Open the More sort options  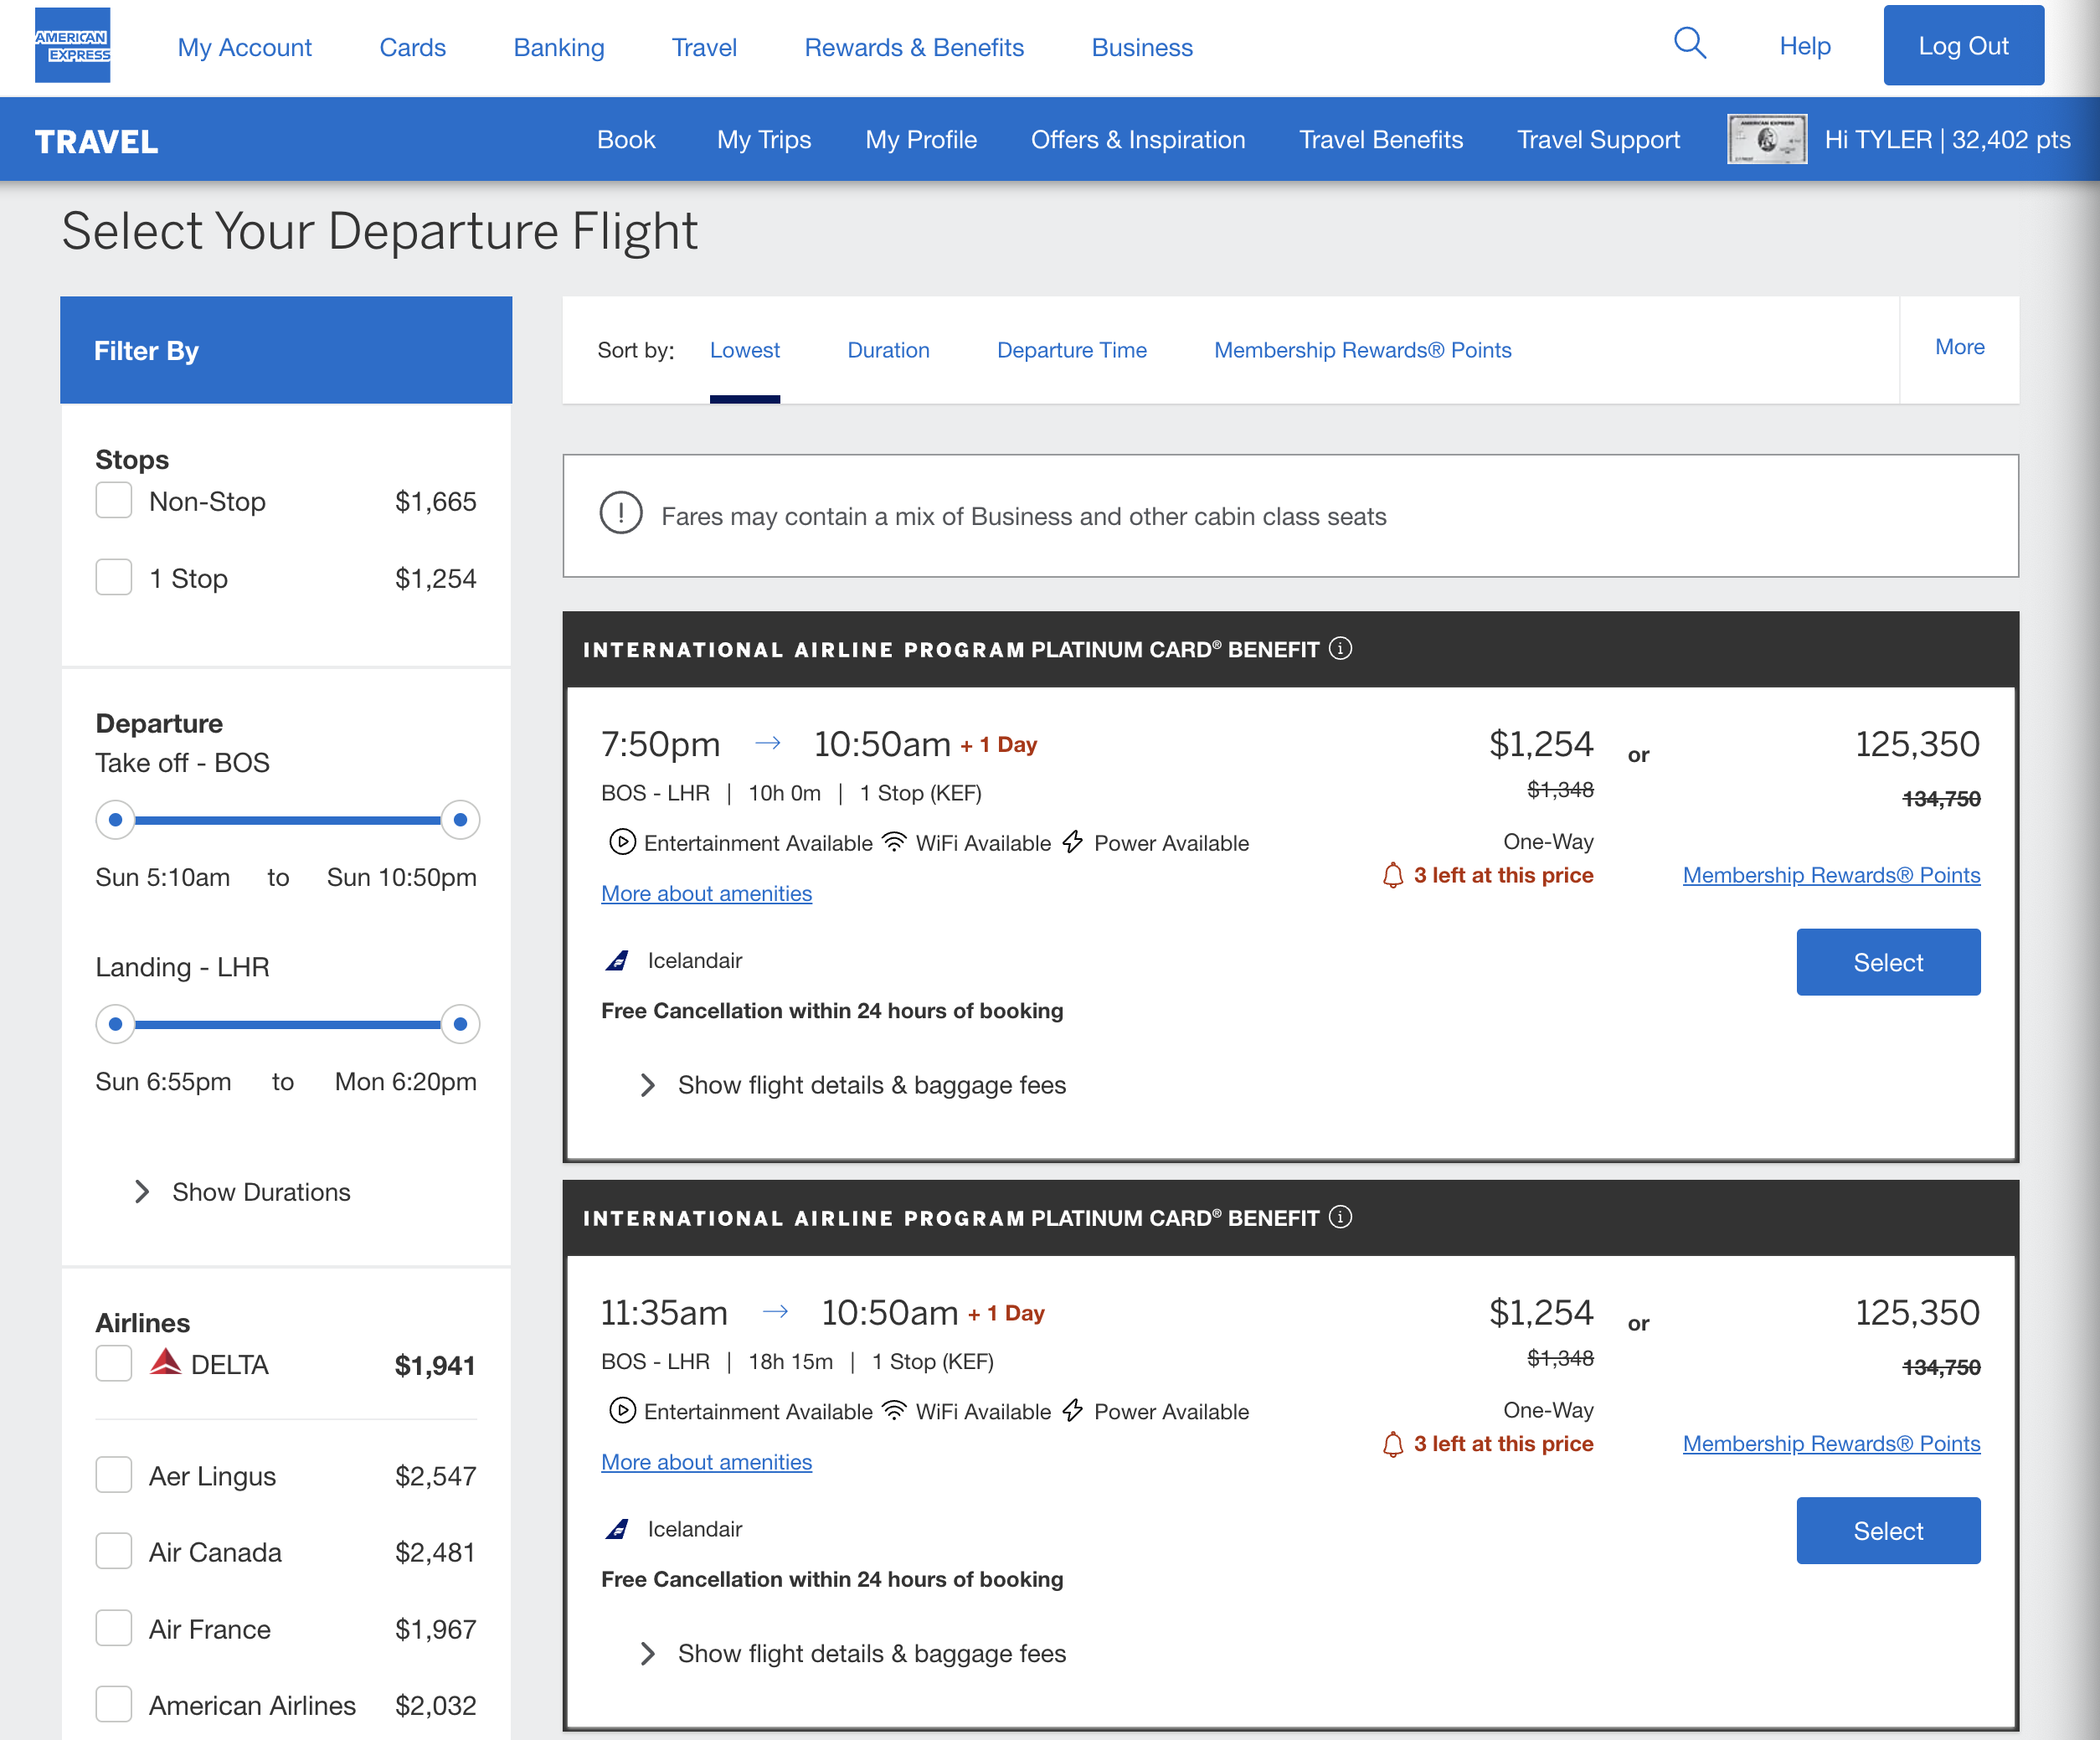tap(1959, 347)
